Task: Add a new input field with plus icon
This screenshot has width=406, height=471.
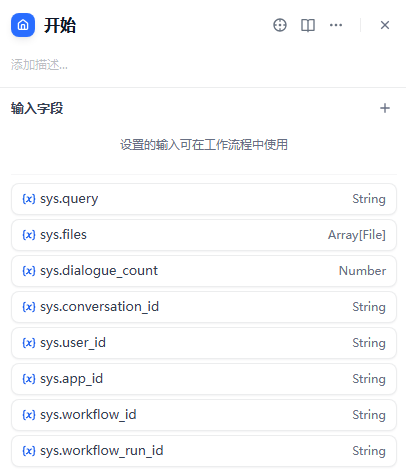Action: tap(385, 108)
